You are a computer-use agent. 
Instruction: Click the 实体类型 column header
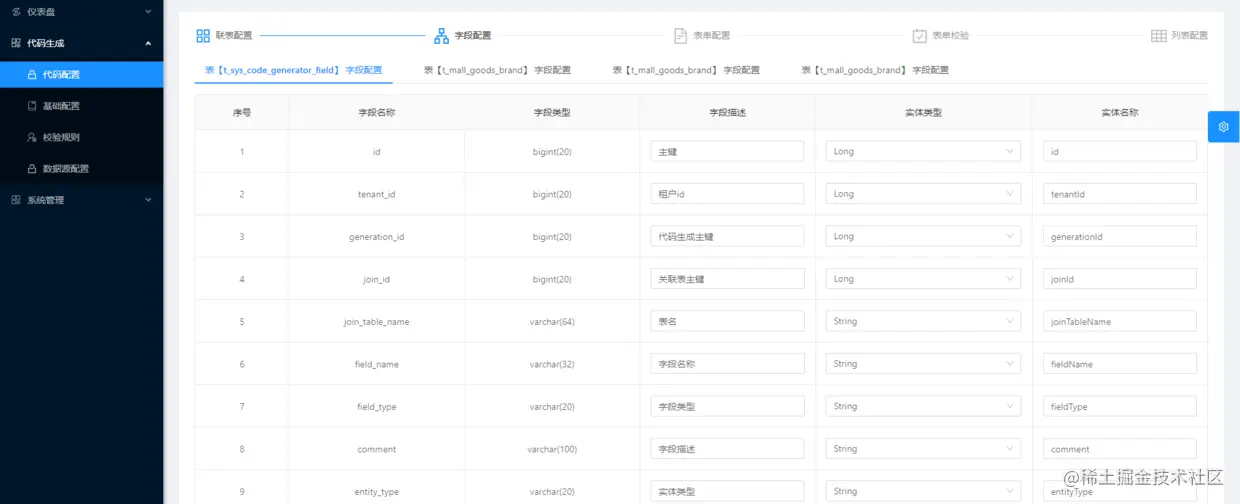[923, 112]
